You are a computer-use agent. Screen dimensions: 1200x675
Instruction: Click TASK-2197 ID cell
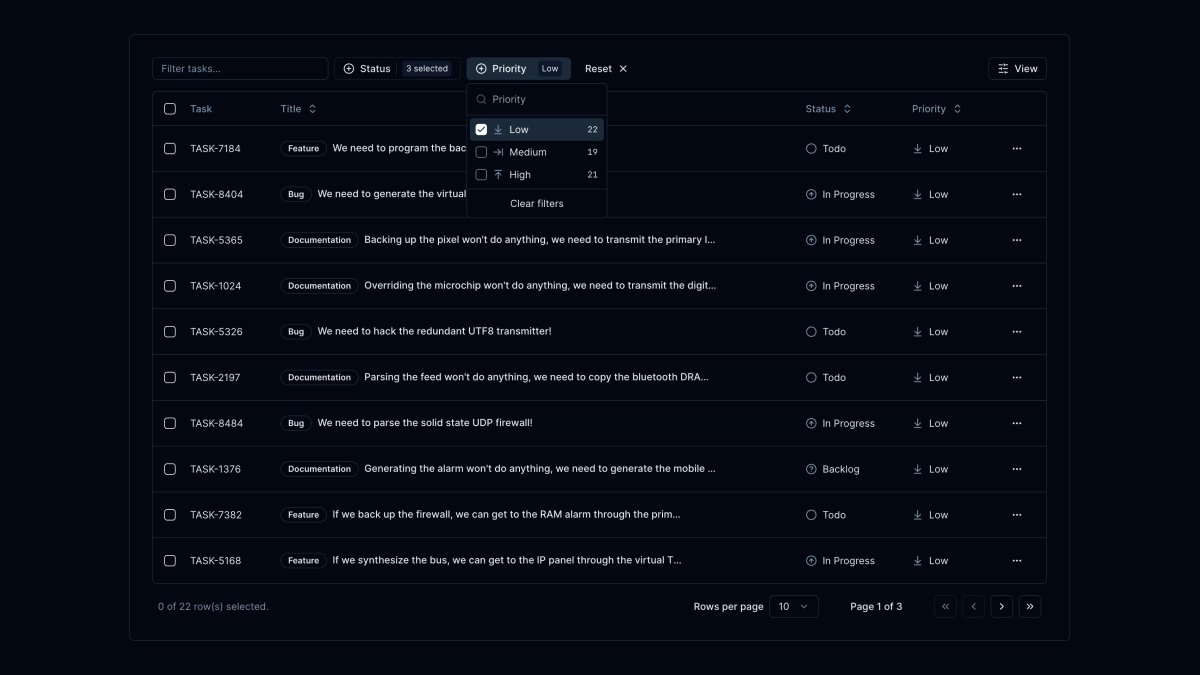[215, 378]
